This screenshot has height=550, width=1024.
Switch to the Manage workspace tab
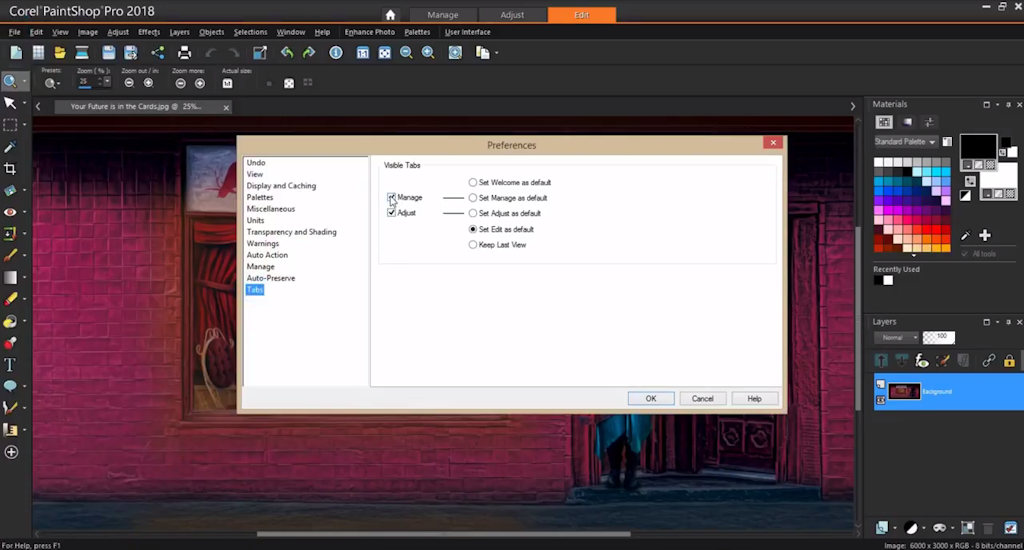click(443, 14)
